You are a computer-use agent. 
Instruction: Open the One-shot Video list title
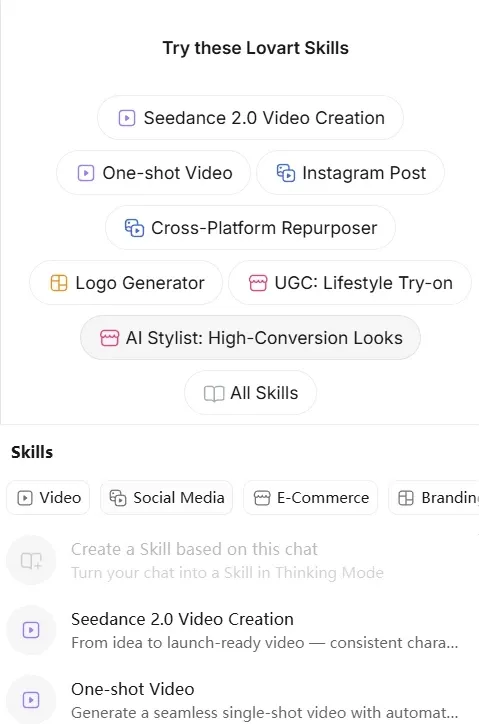pos(133,689)
